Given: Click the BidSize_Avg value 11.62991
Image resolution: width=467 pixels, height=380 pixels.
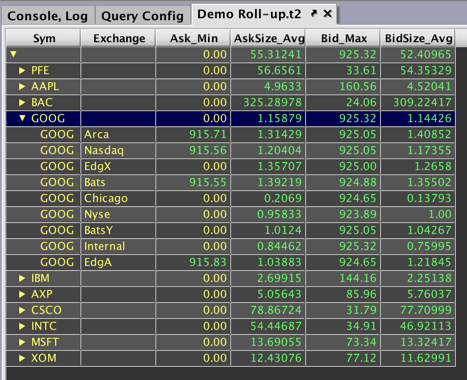Looking at the screenshot, I should (426, 358).
